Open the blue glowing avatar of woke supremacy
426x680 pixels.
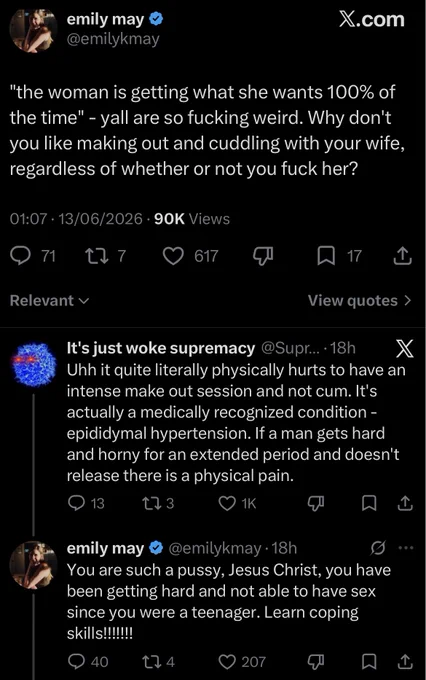tap(34, 365)
